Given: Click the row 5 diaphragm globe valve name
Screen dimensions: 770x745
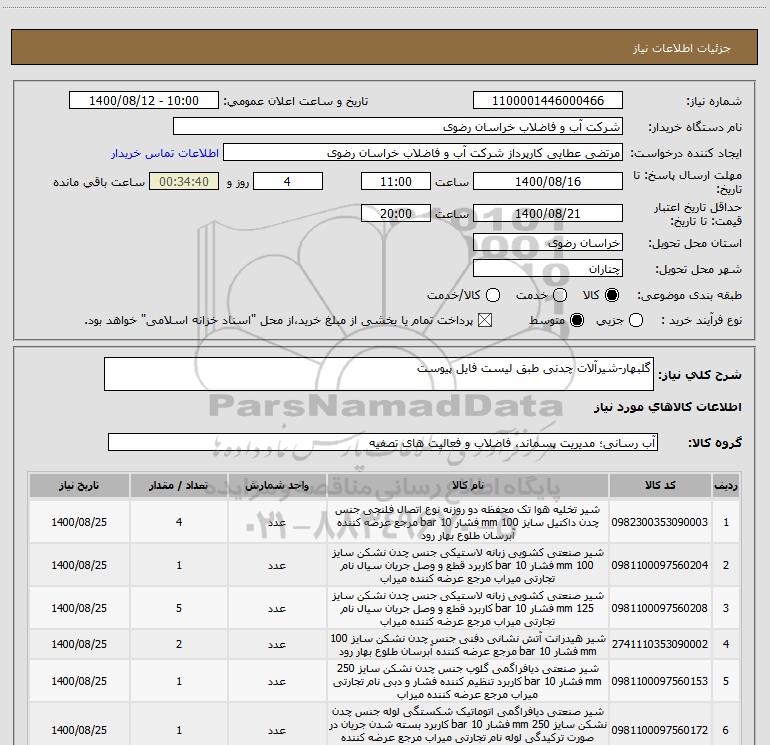Looking at the screenshot, I should (x=468, y=681).
